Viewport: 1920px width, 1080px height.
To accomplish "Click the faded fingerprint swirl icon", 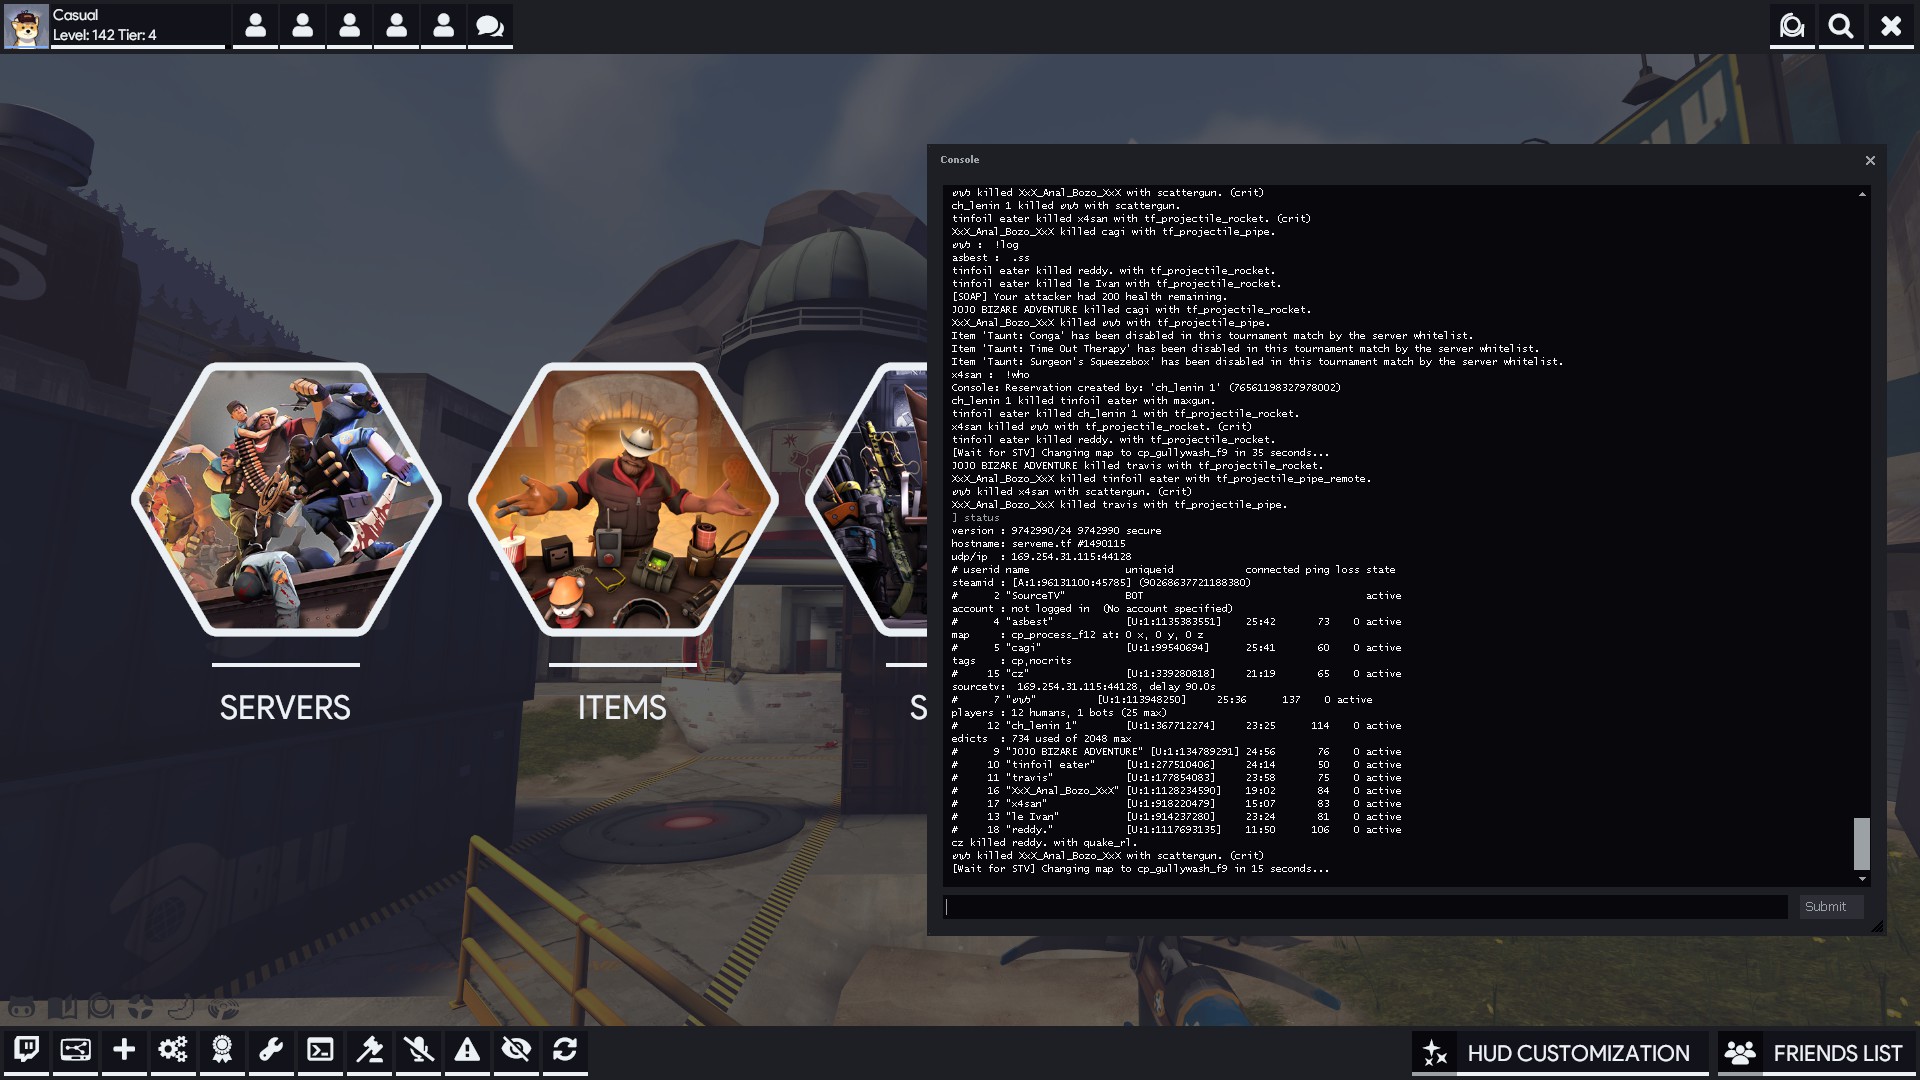I will [222, 1007].
